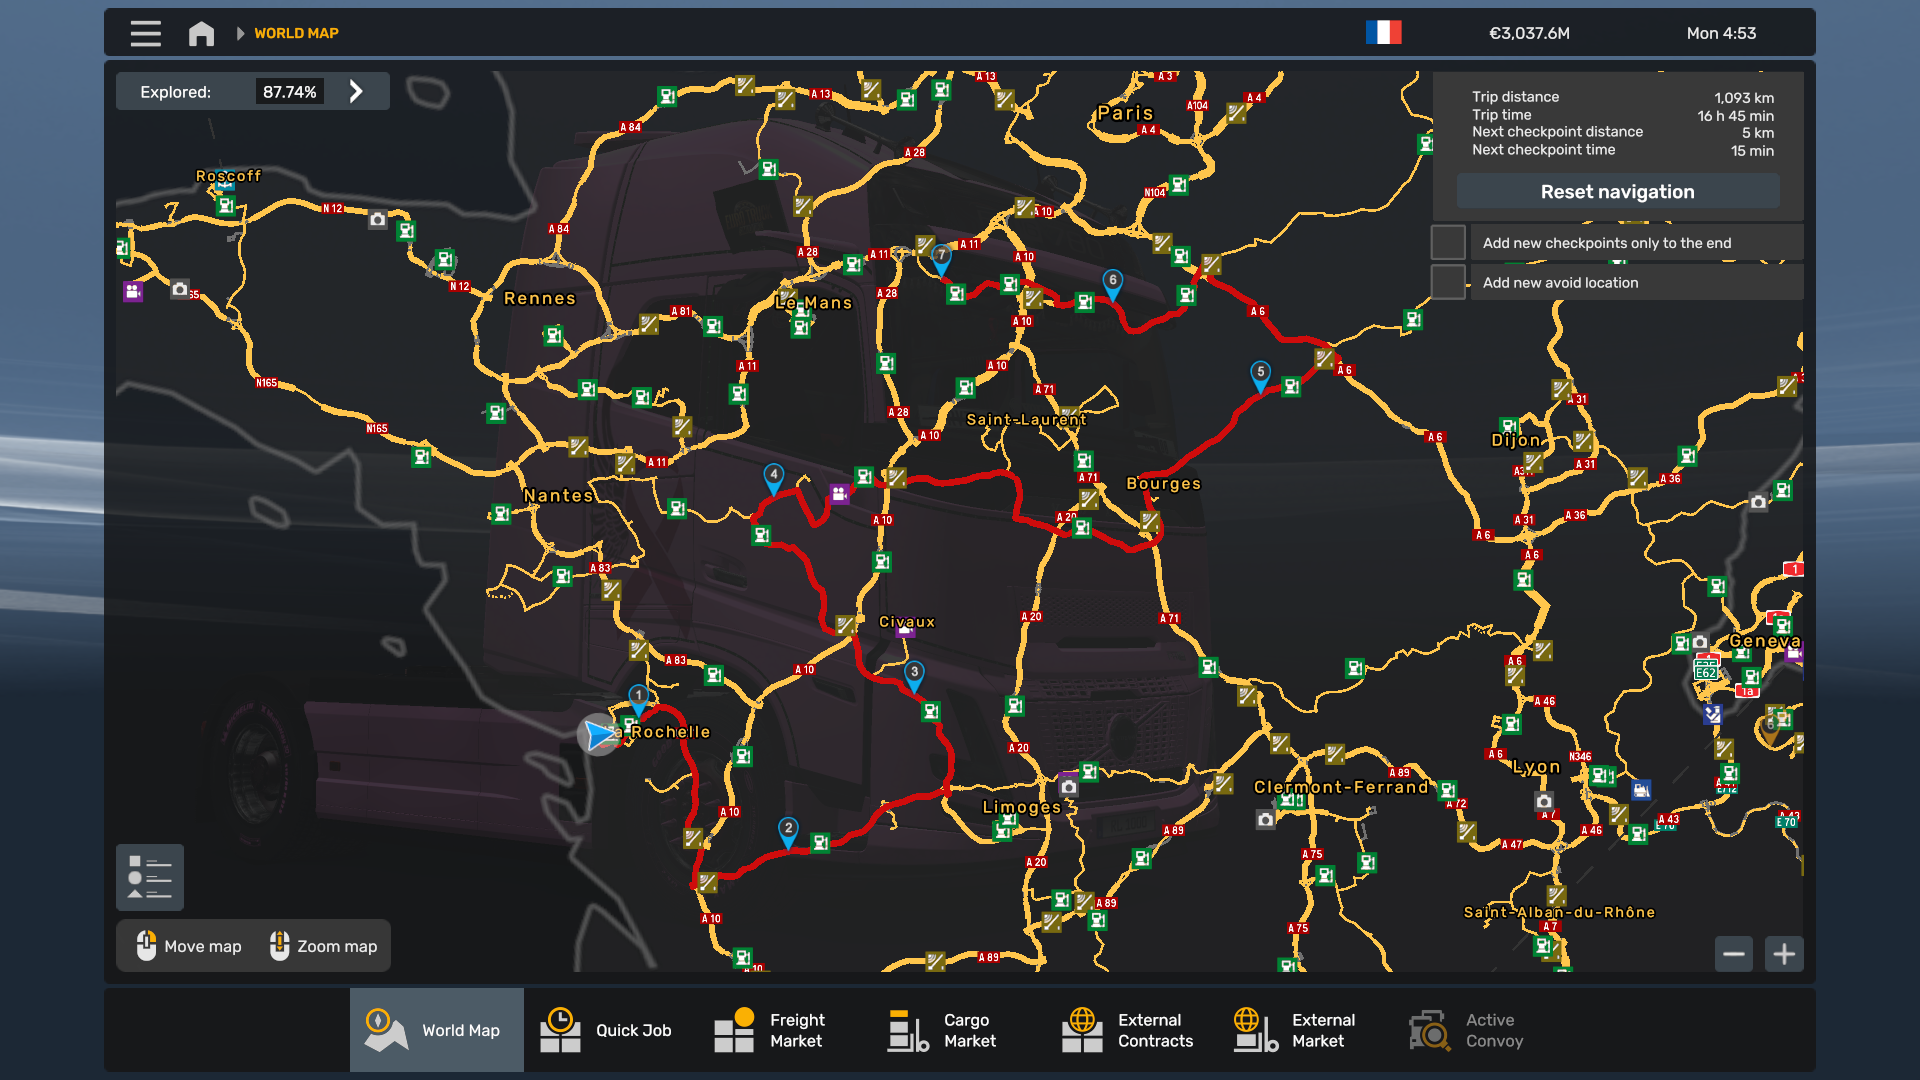Click the Explored 87.74% value

pos(289,92)
